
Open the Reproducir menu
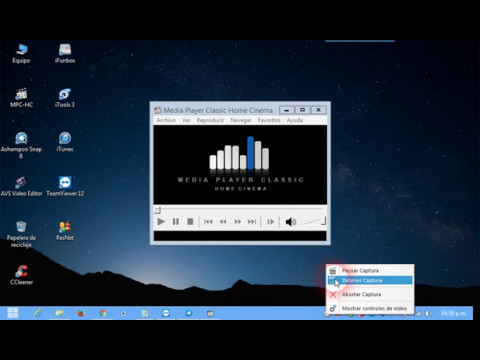pos(210,120)
